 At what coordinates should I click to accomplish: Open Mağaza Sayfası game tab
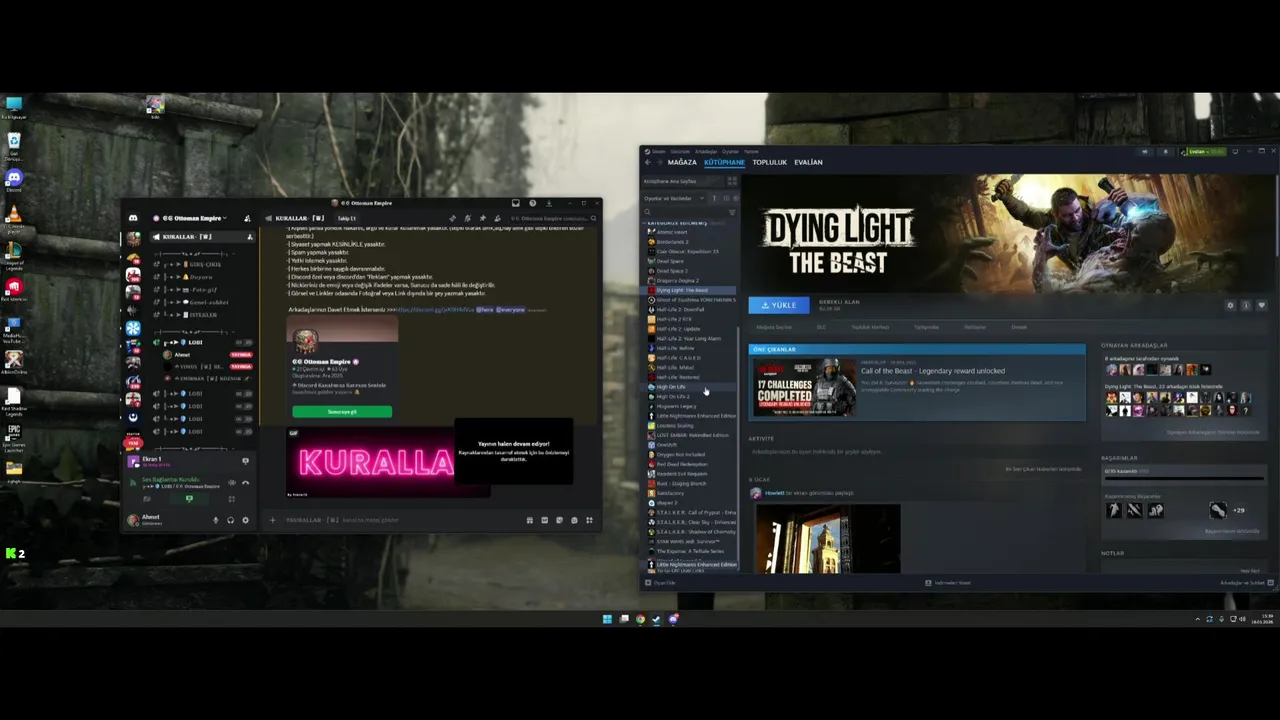click(774, 327)
